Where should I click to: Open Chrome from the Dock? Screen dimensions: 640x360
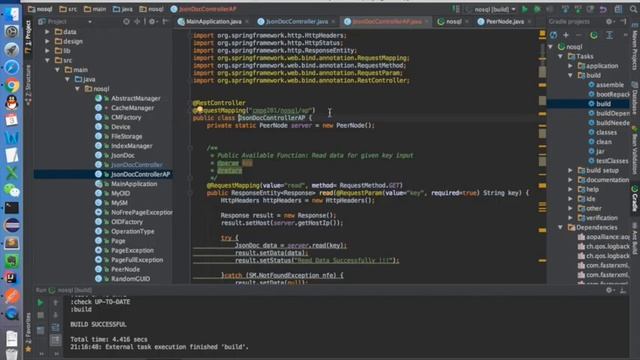point(11,85)
